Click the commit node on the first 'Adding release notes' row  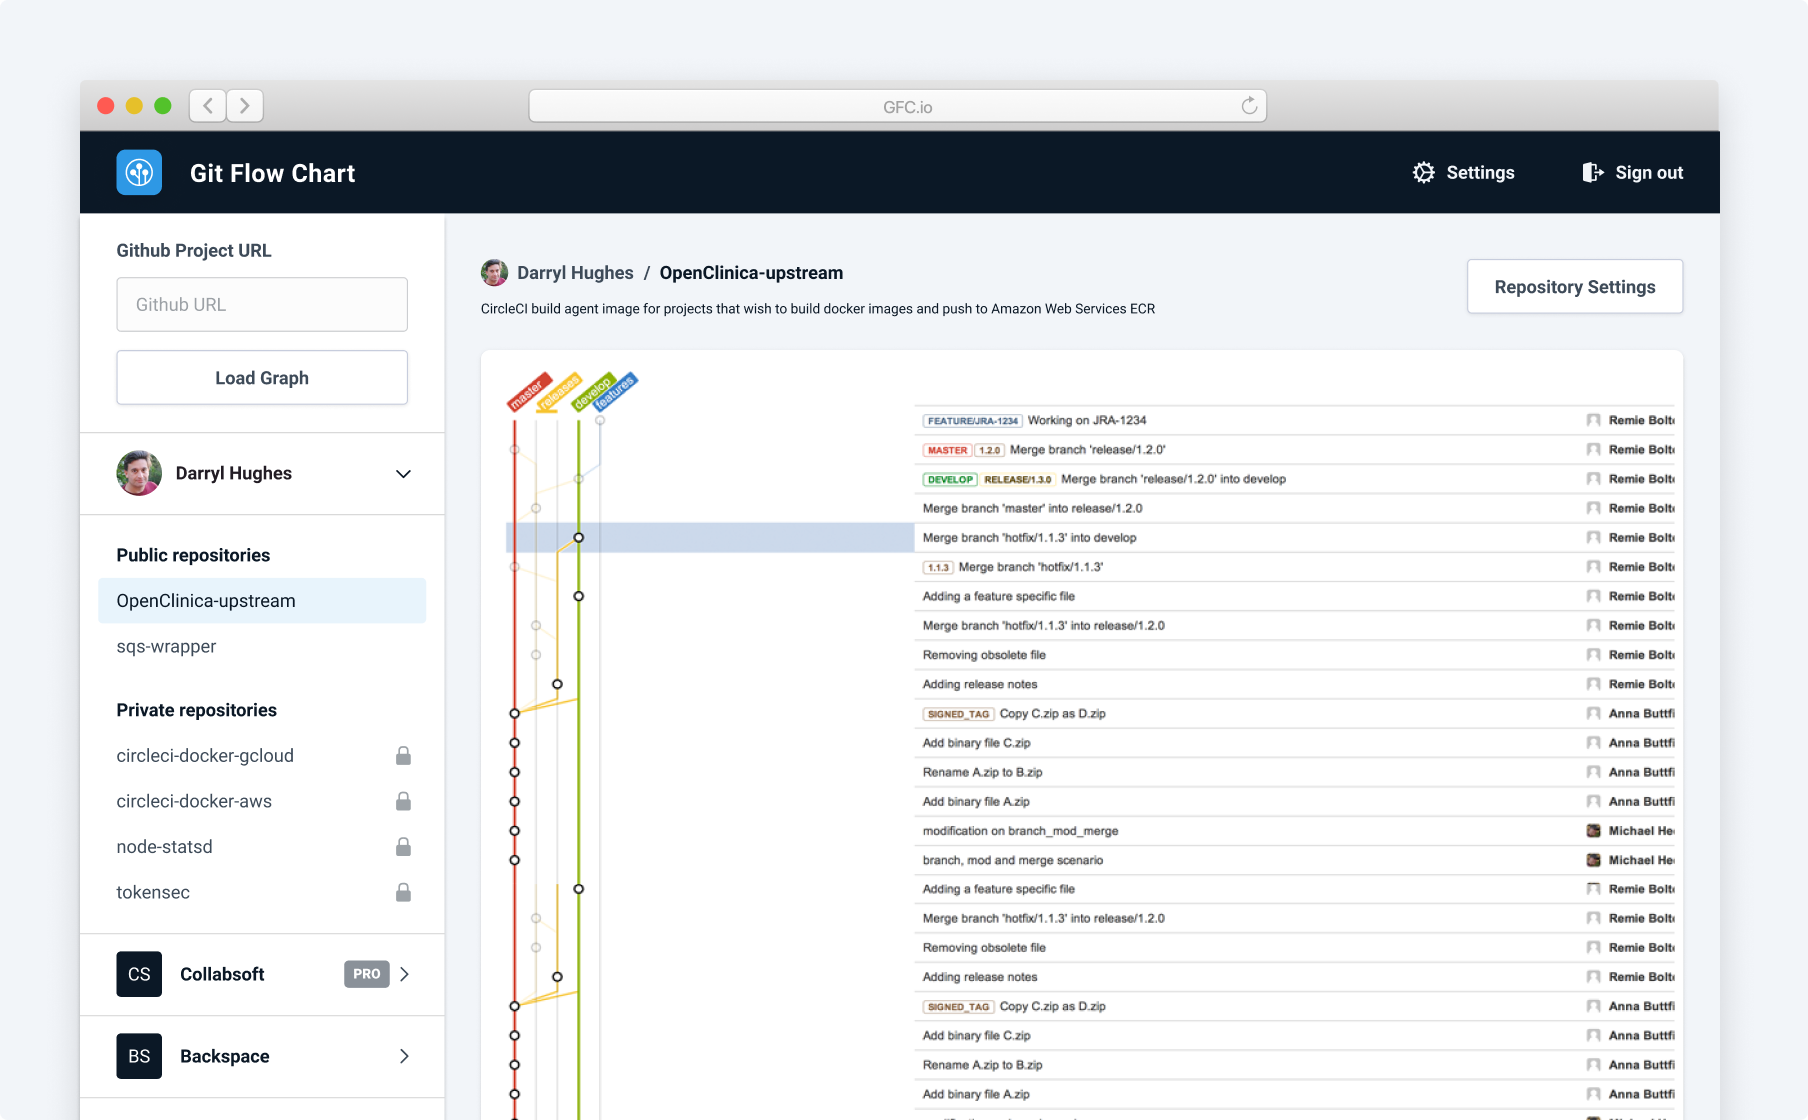pos(557,685)
